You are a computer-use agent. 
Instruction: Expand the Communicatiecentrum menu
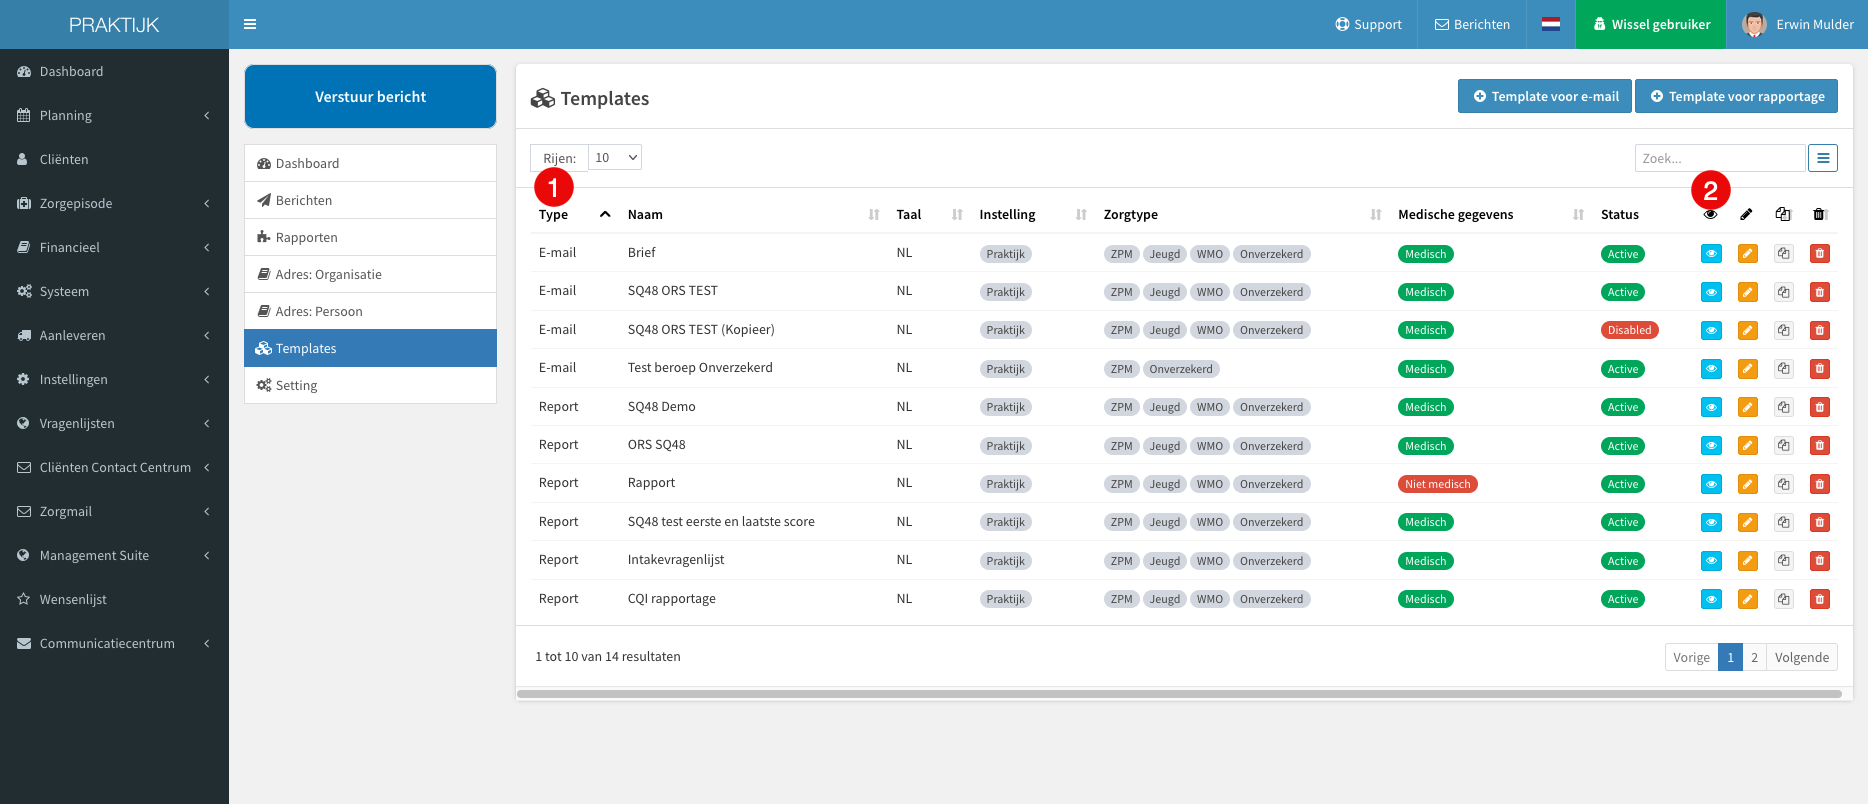[x=114, y=643]
